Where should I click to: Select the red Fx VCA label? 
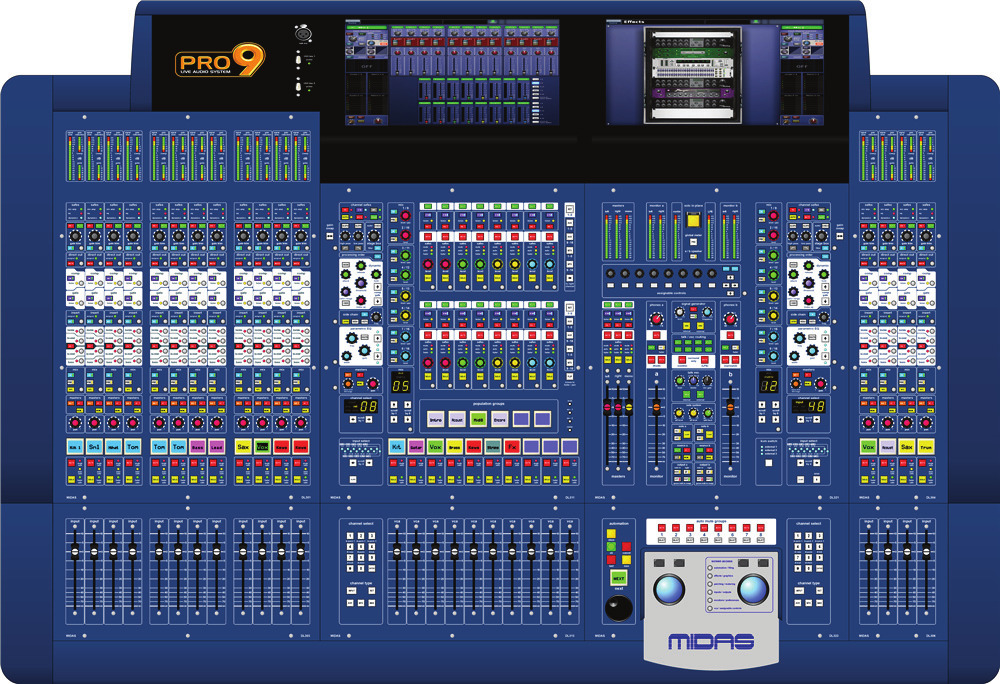[511, 446]
